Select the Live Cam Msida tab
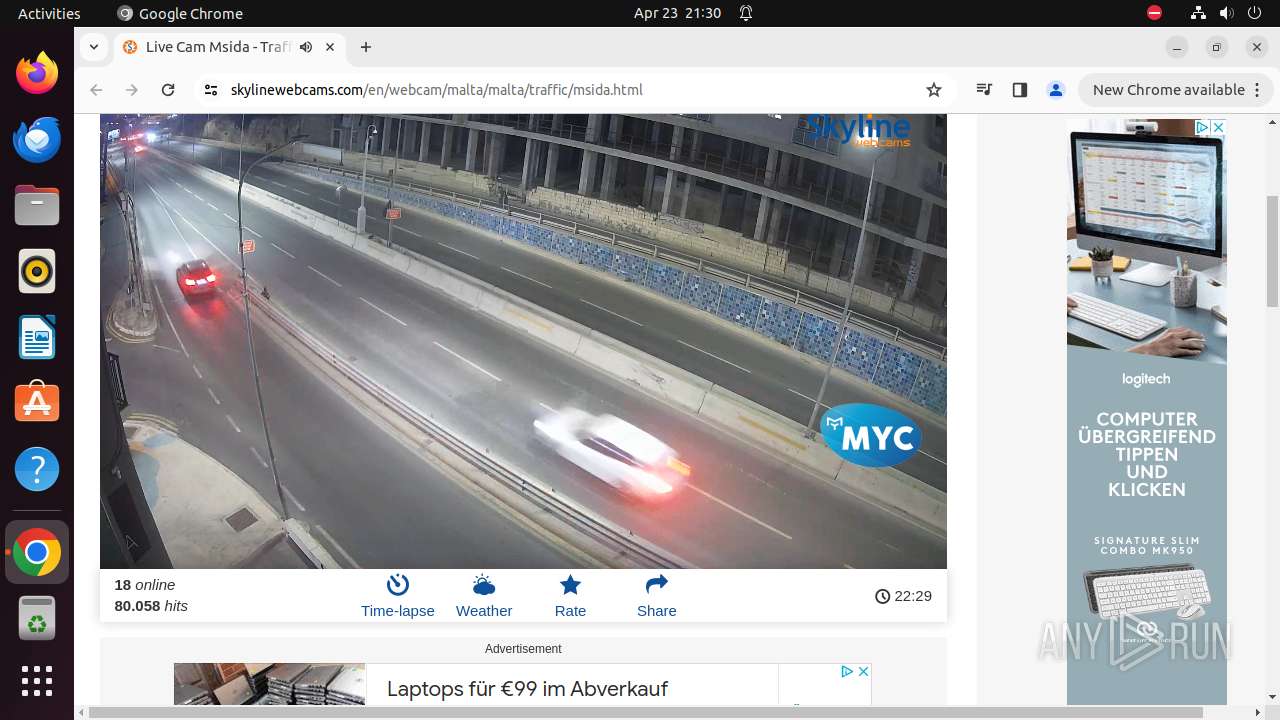Viewport: 1280px width, 720px height. (x=228, y=47)
